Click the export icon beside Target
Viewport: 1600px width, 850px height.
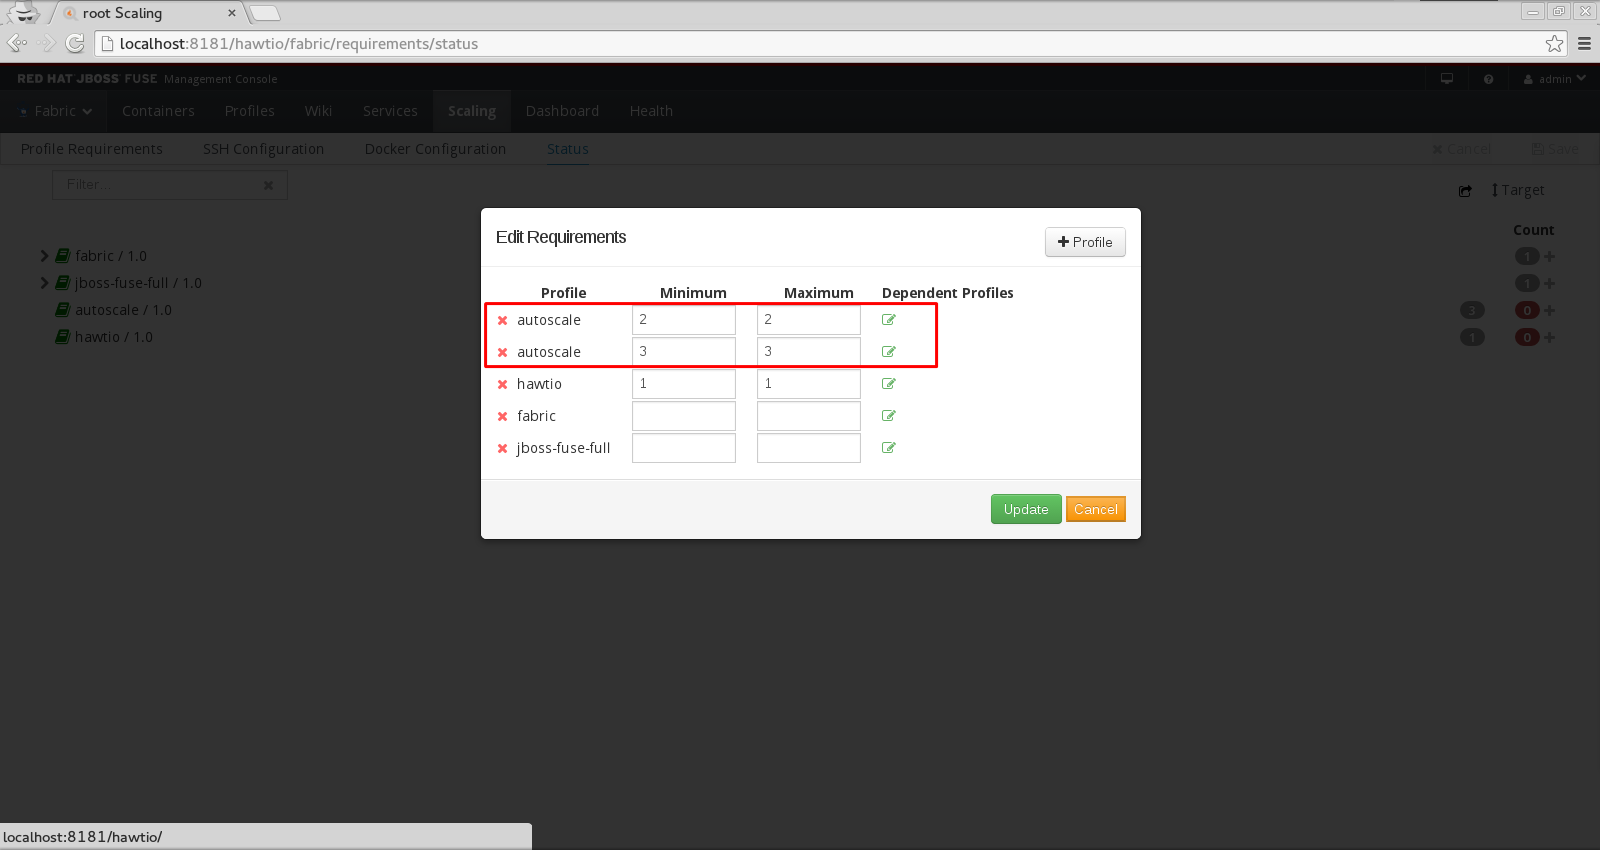pyautogui.click(x=1465, y=190)
